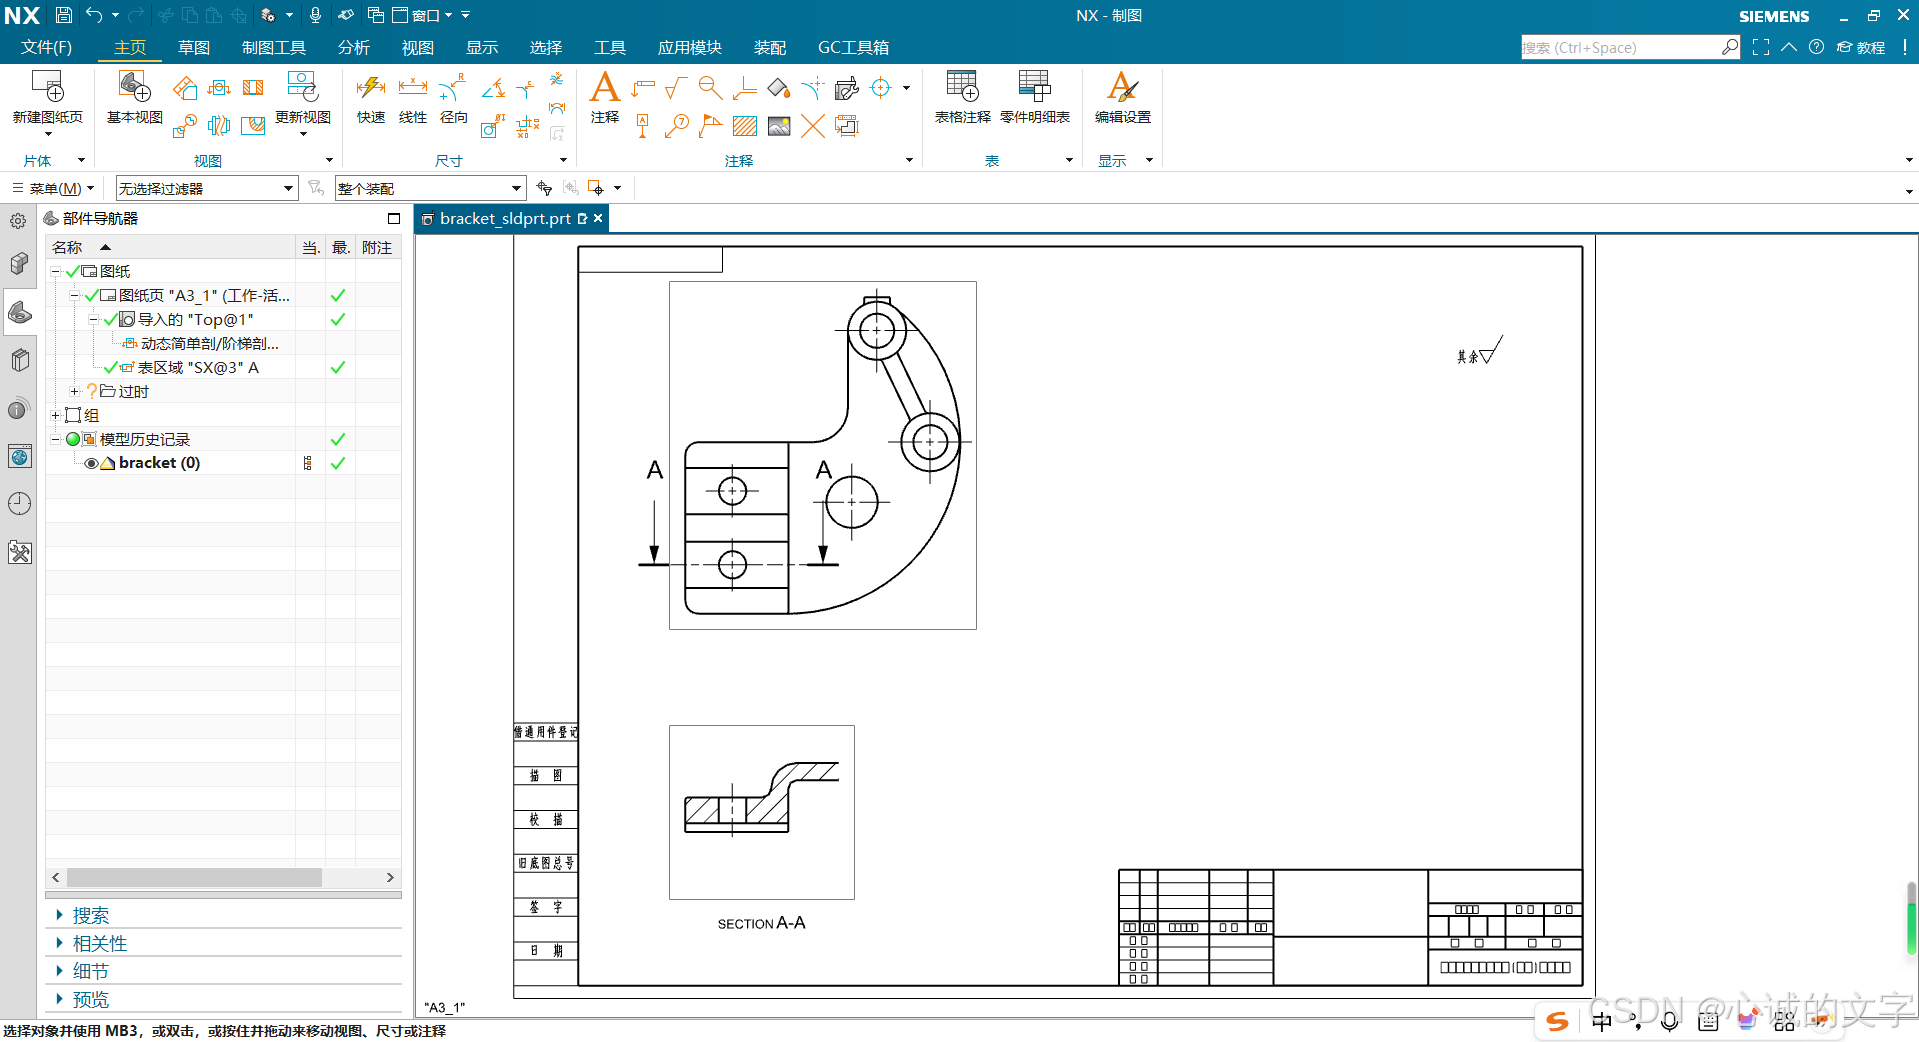The image size is (1919, 1042).
Task: Toggle the 模型历史记录 green status indicator
Action: [x=73, y=439]
